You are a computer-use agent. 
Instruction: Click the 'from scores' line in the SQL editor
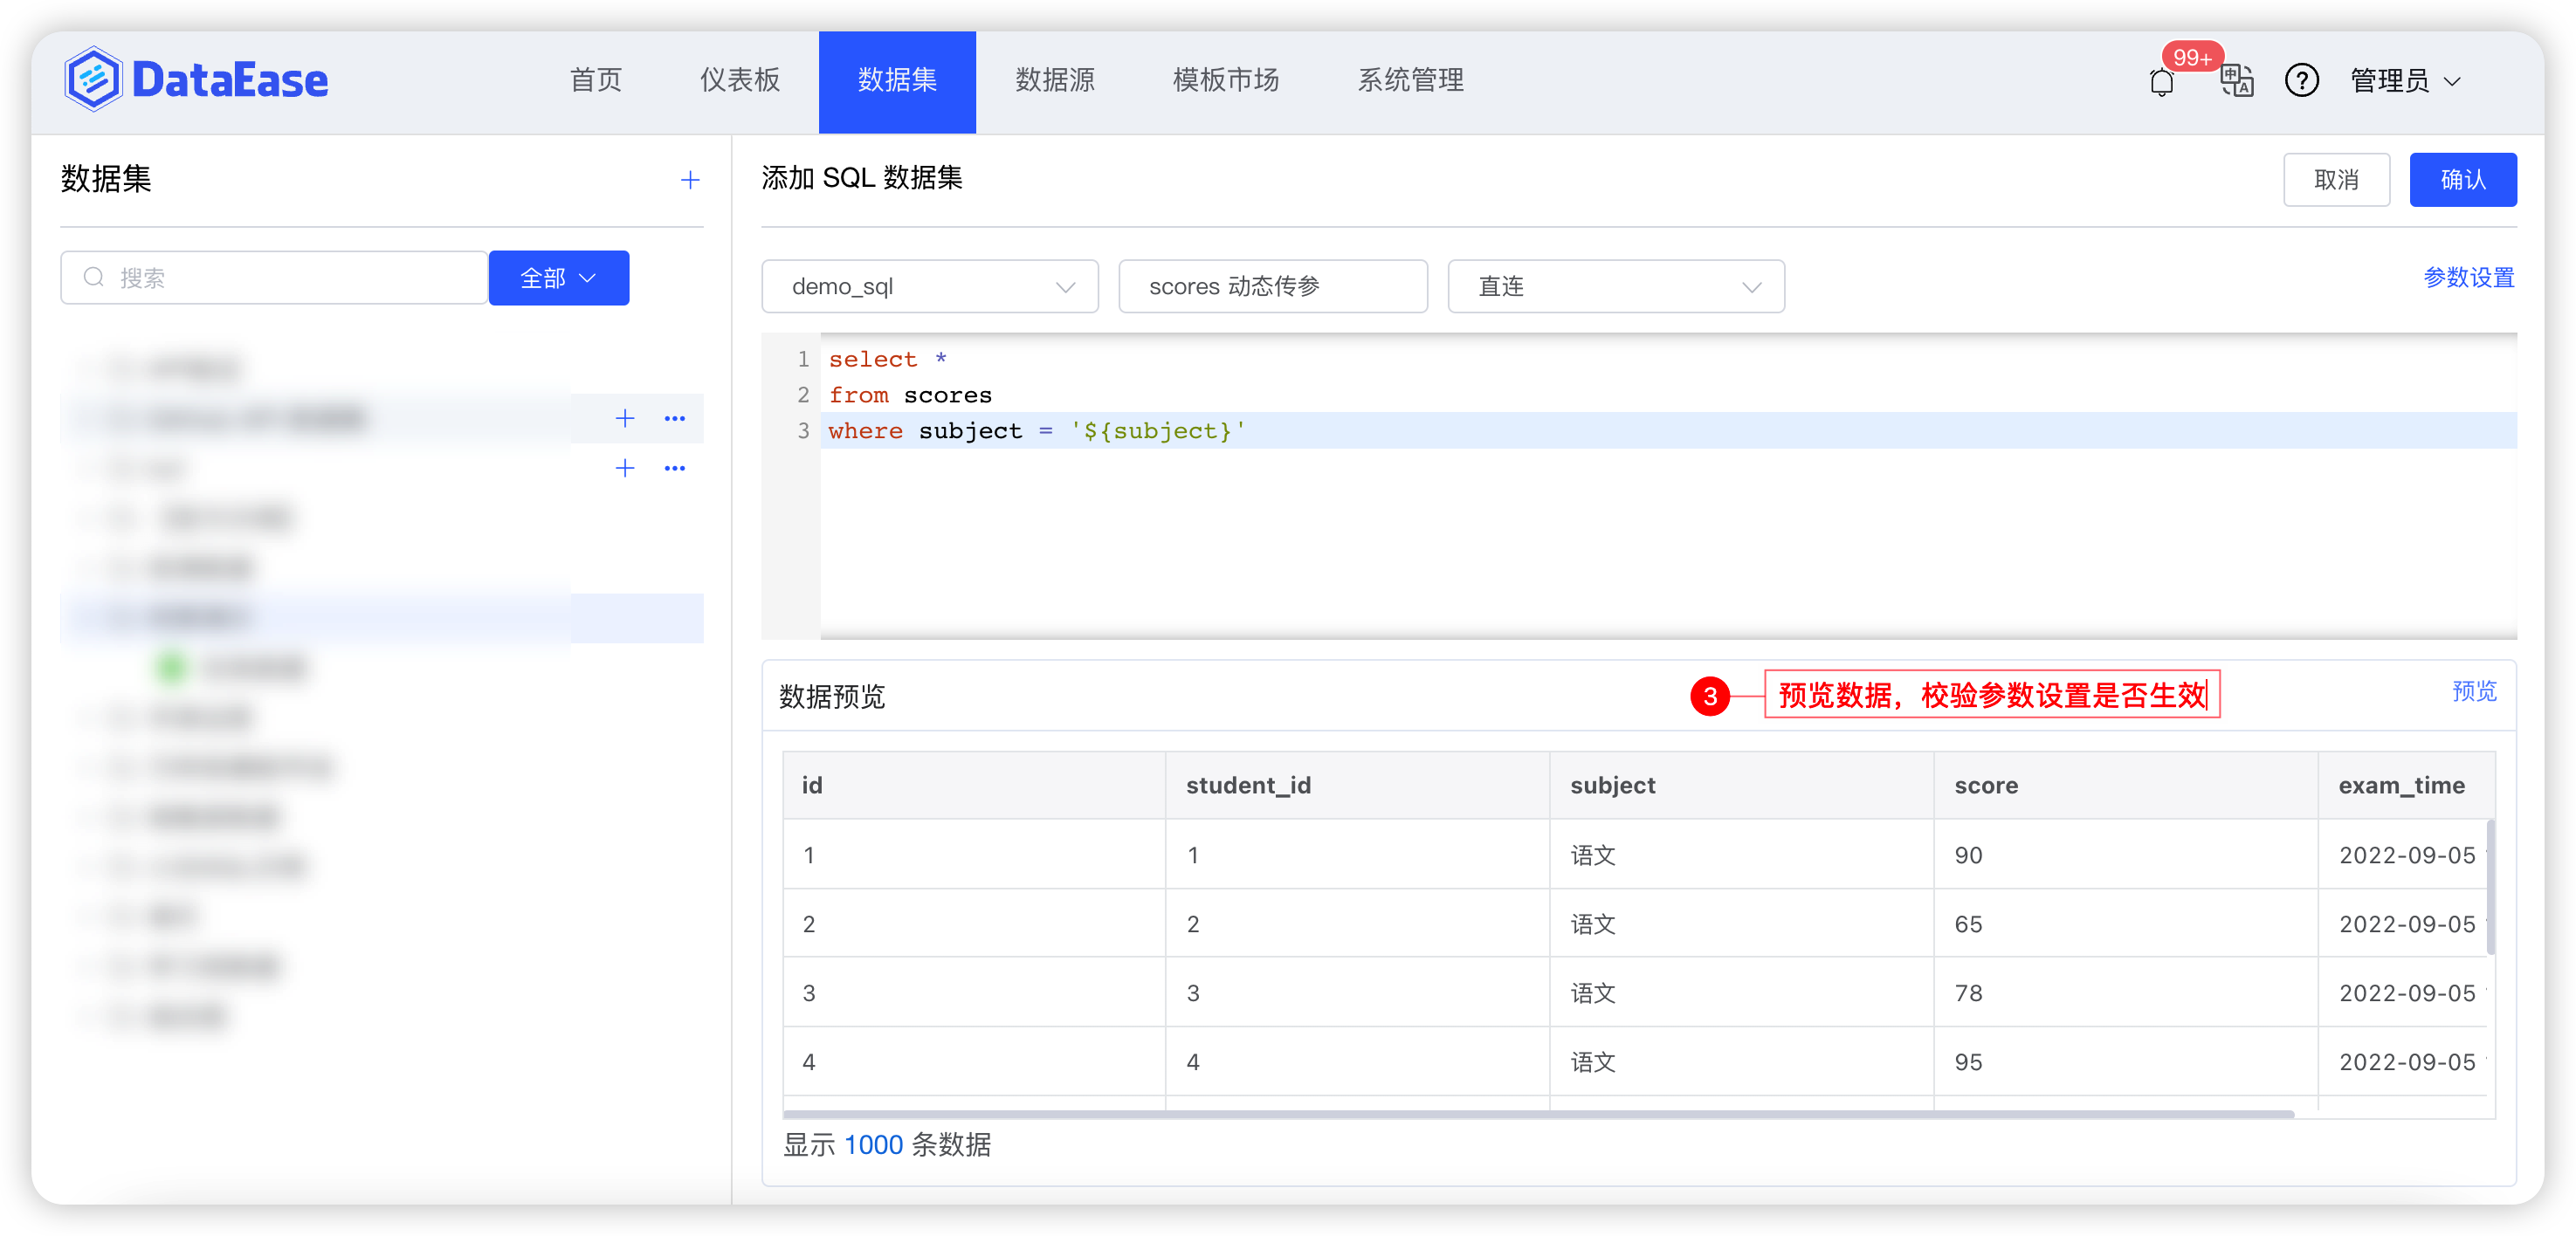pos(910,395)
